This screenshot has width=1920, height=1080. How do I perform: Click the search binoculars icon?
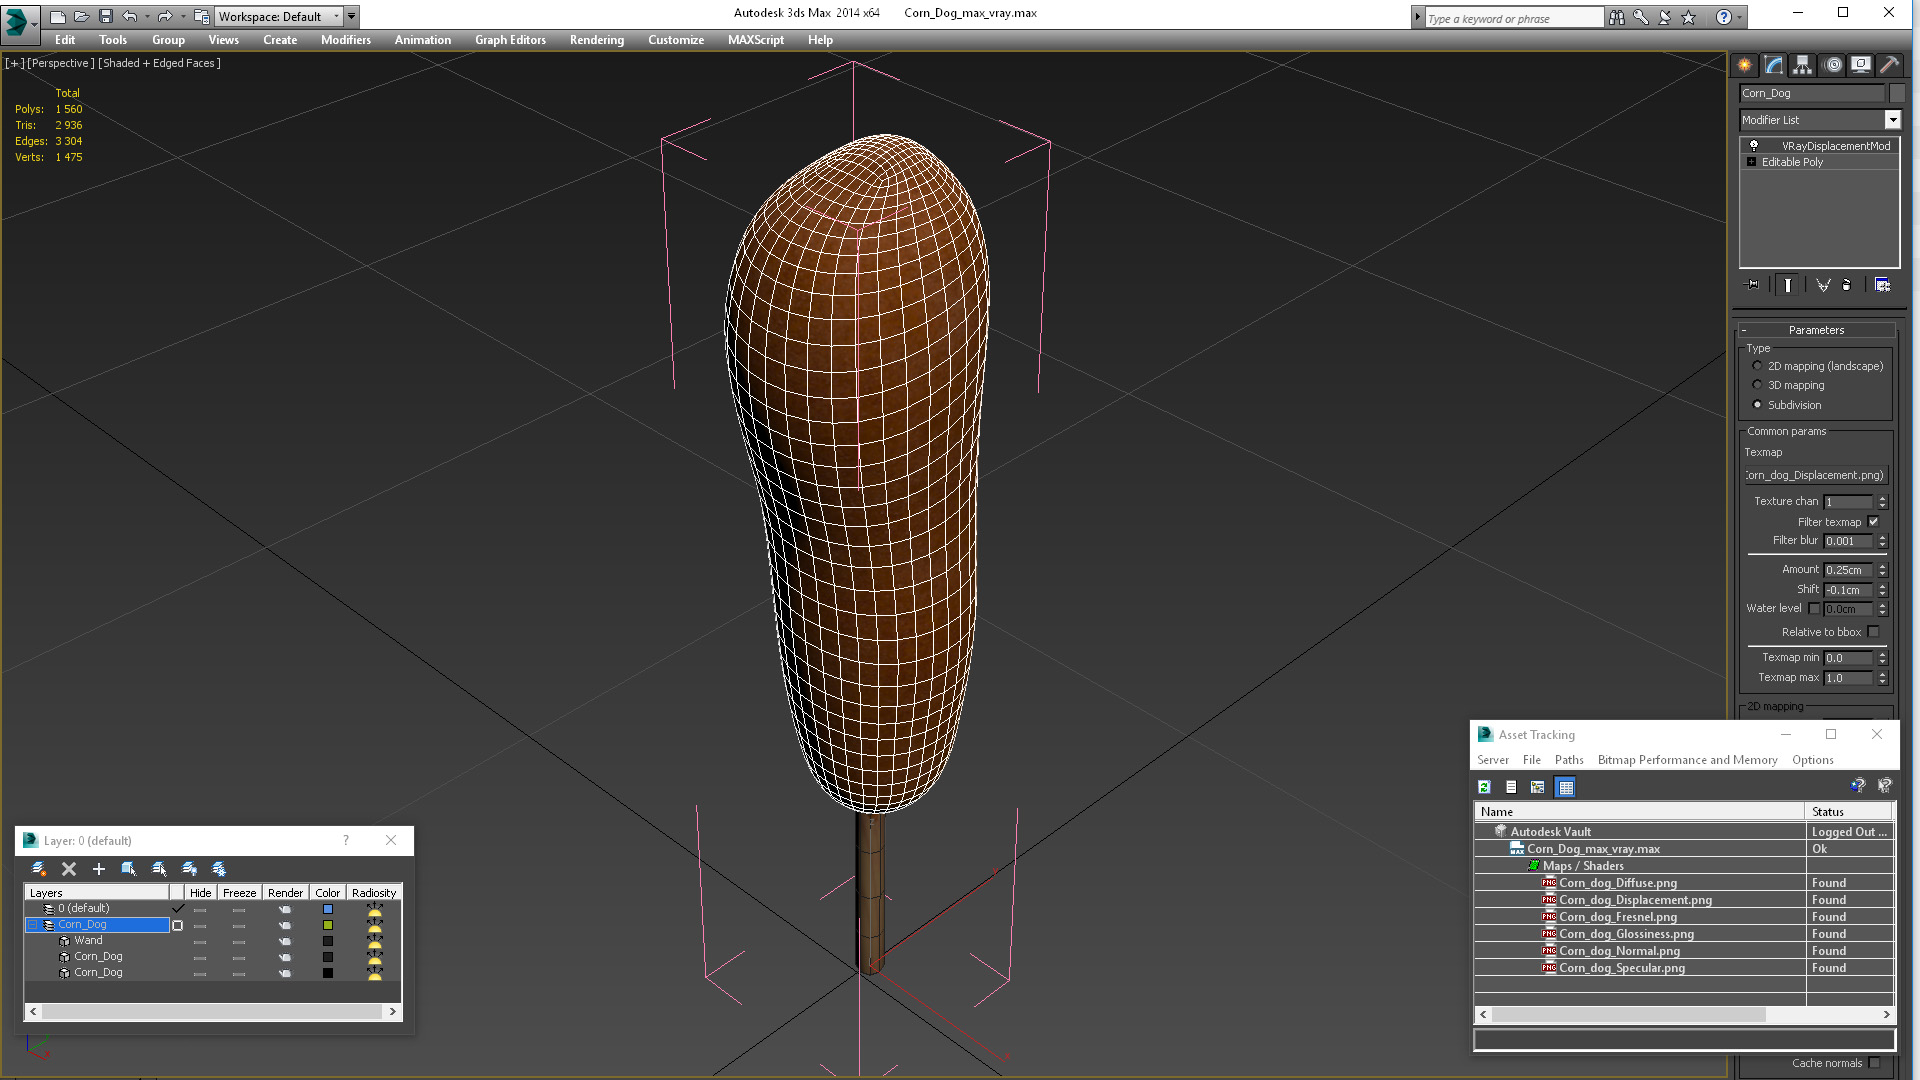tap(1616, 17)
